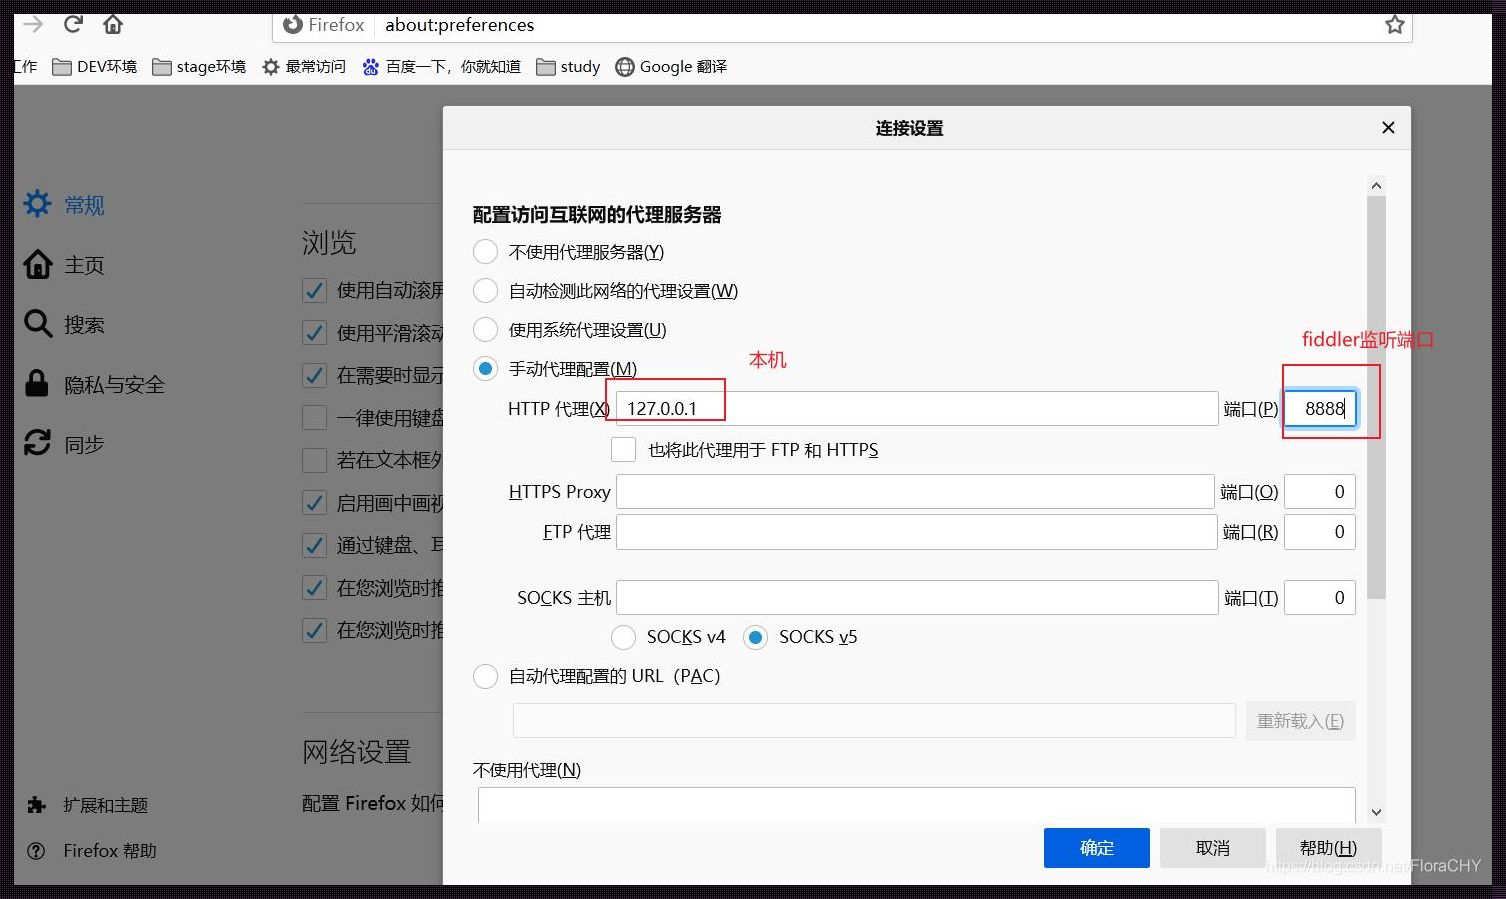Open Firefox 帮助 help link

click(92, 851)
